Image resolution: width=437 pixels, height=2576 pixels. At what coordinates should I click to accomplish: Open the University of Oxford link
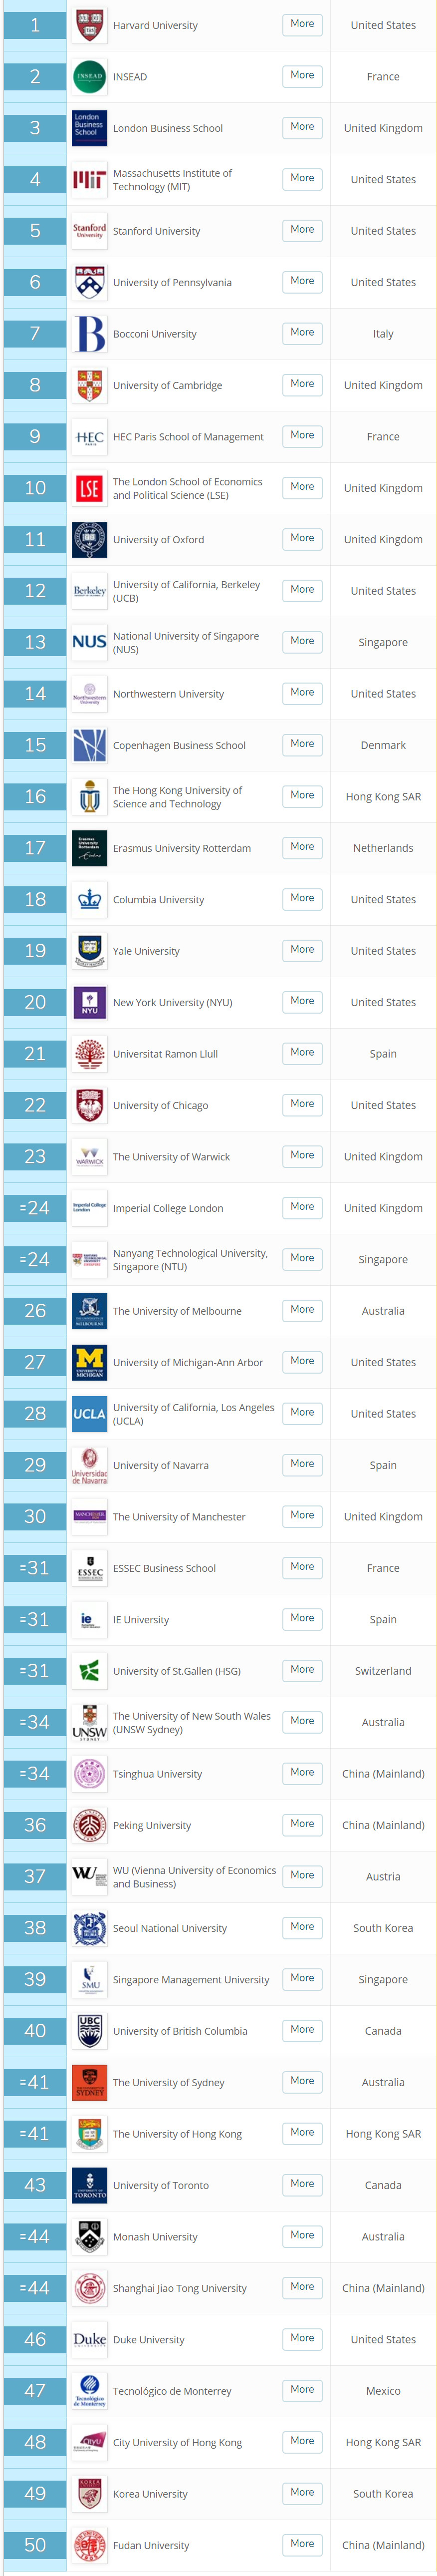pos(158,540)
